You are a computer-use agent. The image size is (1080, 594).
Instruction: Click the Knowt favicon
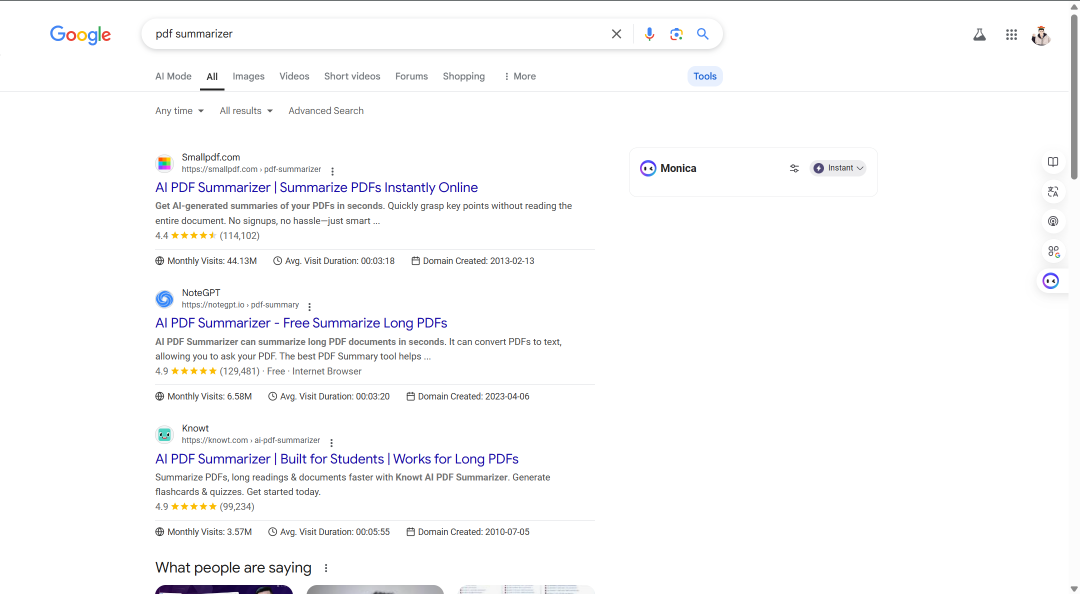[x=165, y=434]
